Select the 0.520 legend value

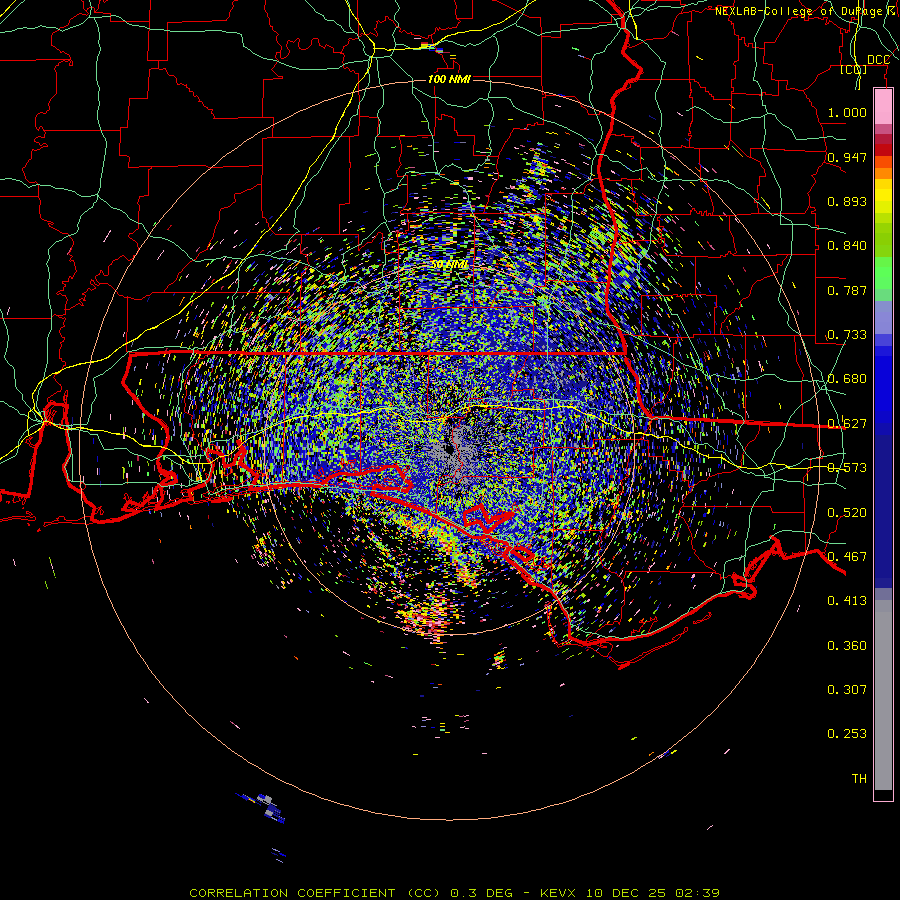(847, 513)
